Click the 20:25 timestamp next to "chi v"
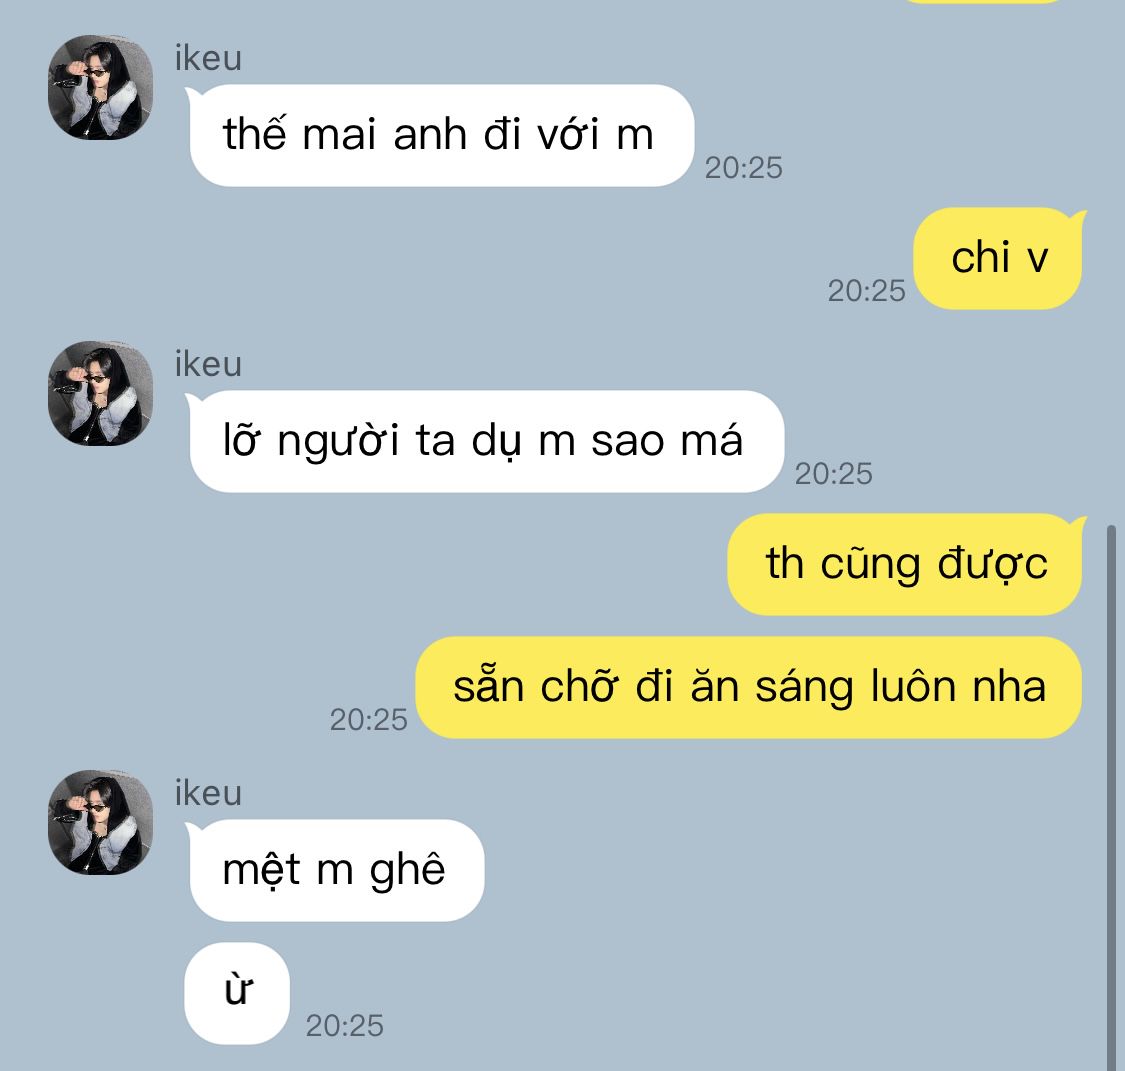This screenshot has width=1125, height=1071. pyautogui.click(x=867, y=291)
